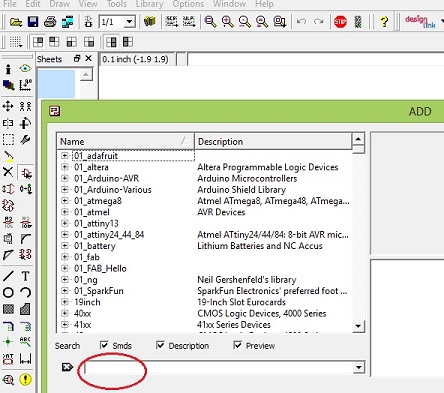The width and height of the screenshot is (444, 393).
Task: Open the Options menu
Action: tap(188, 4)
